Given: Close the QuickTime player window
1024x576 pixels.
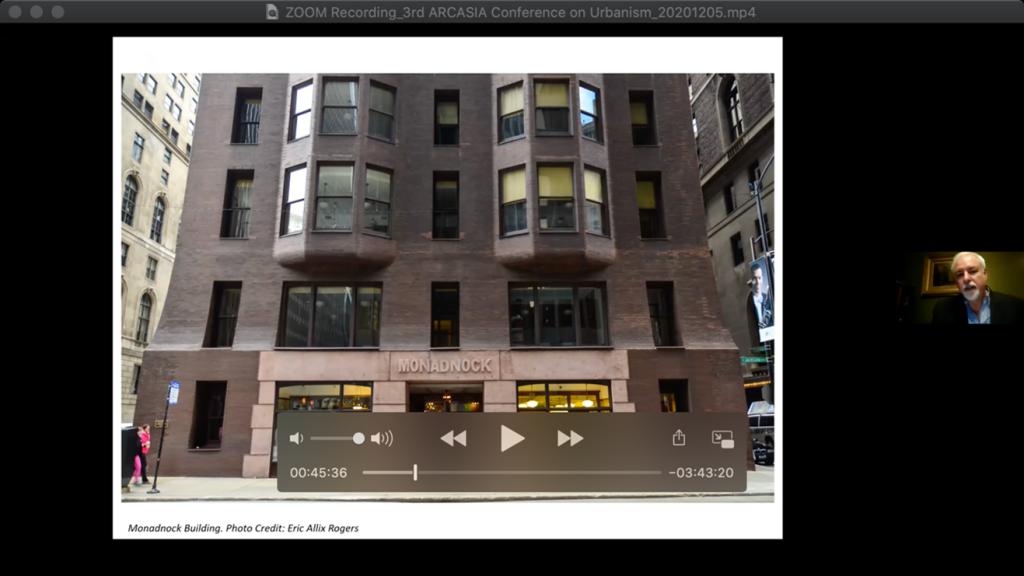Looking at the screenshot, I should click(x=15, y=12).
